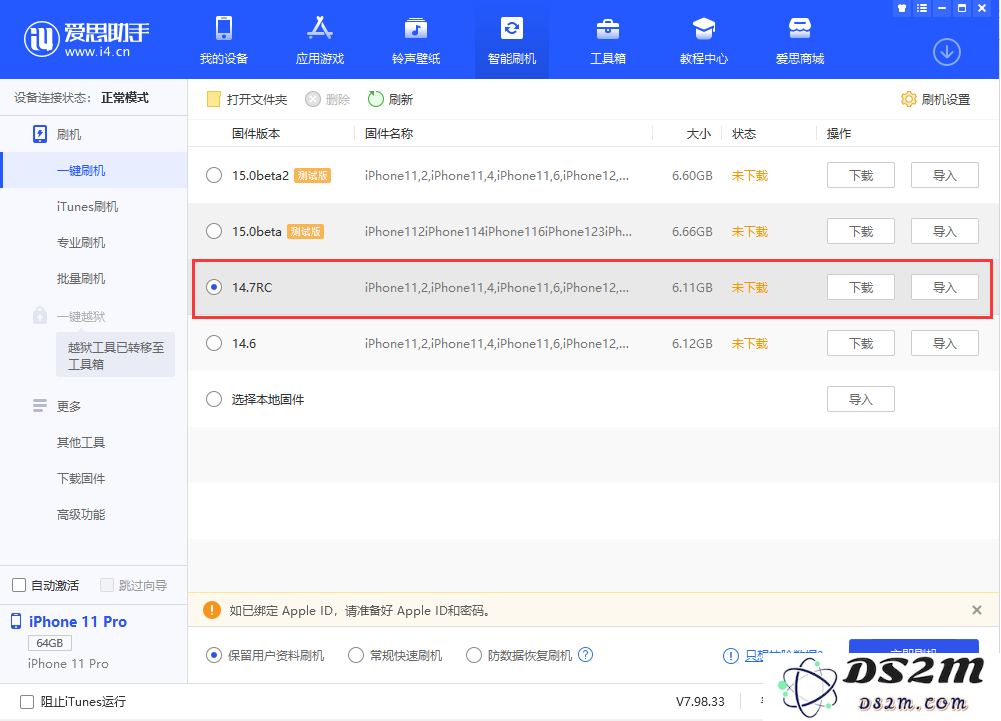
Task: Click the 固件版本 column header
Action: (256, 133)
